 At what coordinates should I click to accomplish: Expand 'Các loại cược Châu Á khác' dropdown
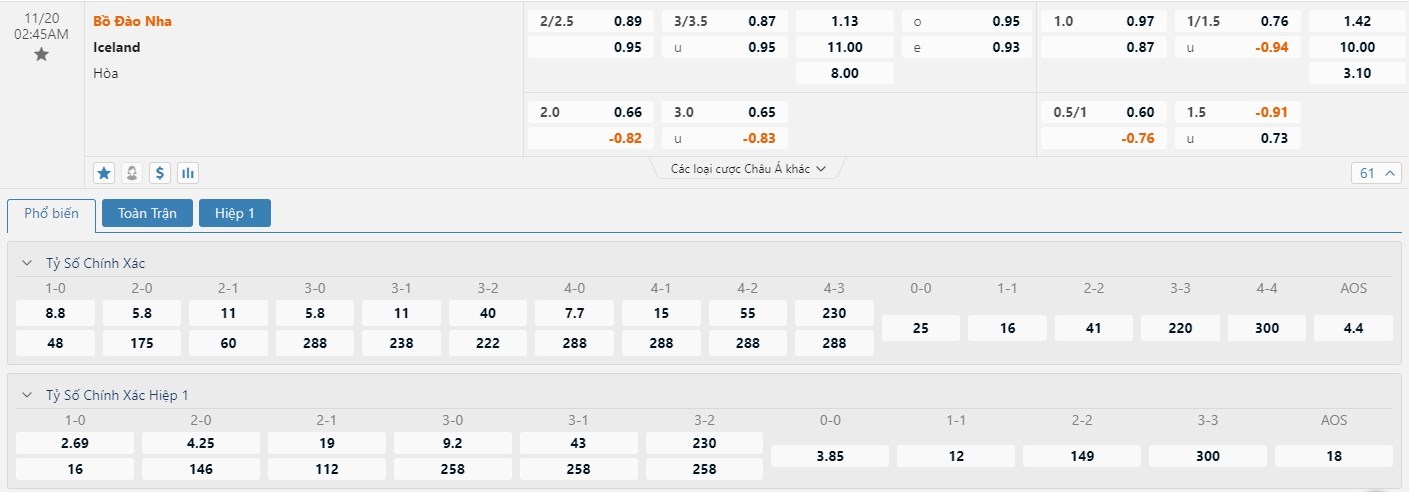[x=748, y=169]
